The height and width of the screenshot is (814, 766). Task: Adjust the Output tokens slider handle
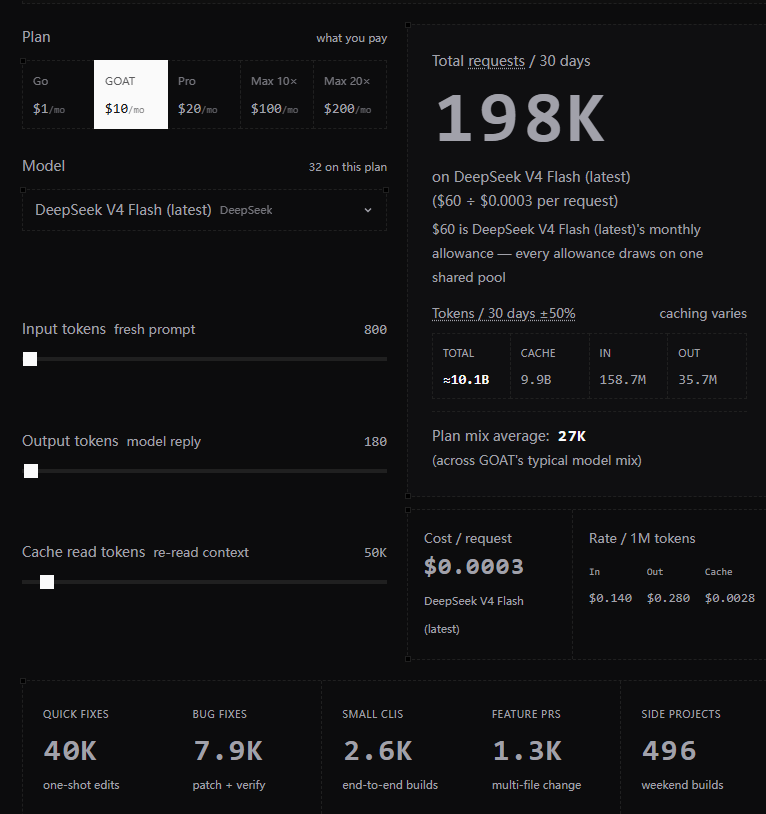pos(31,471)
